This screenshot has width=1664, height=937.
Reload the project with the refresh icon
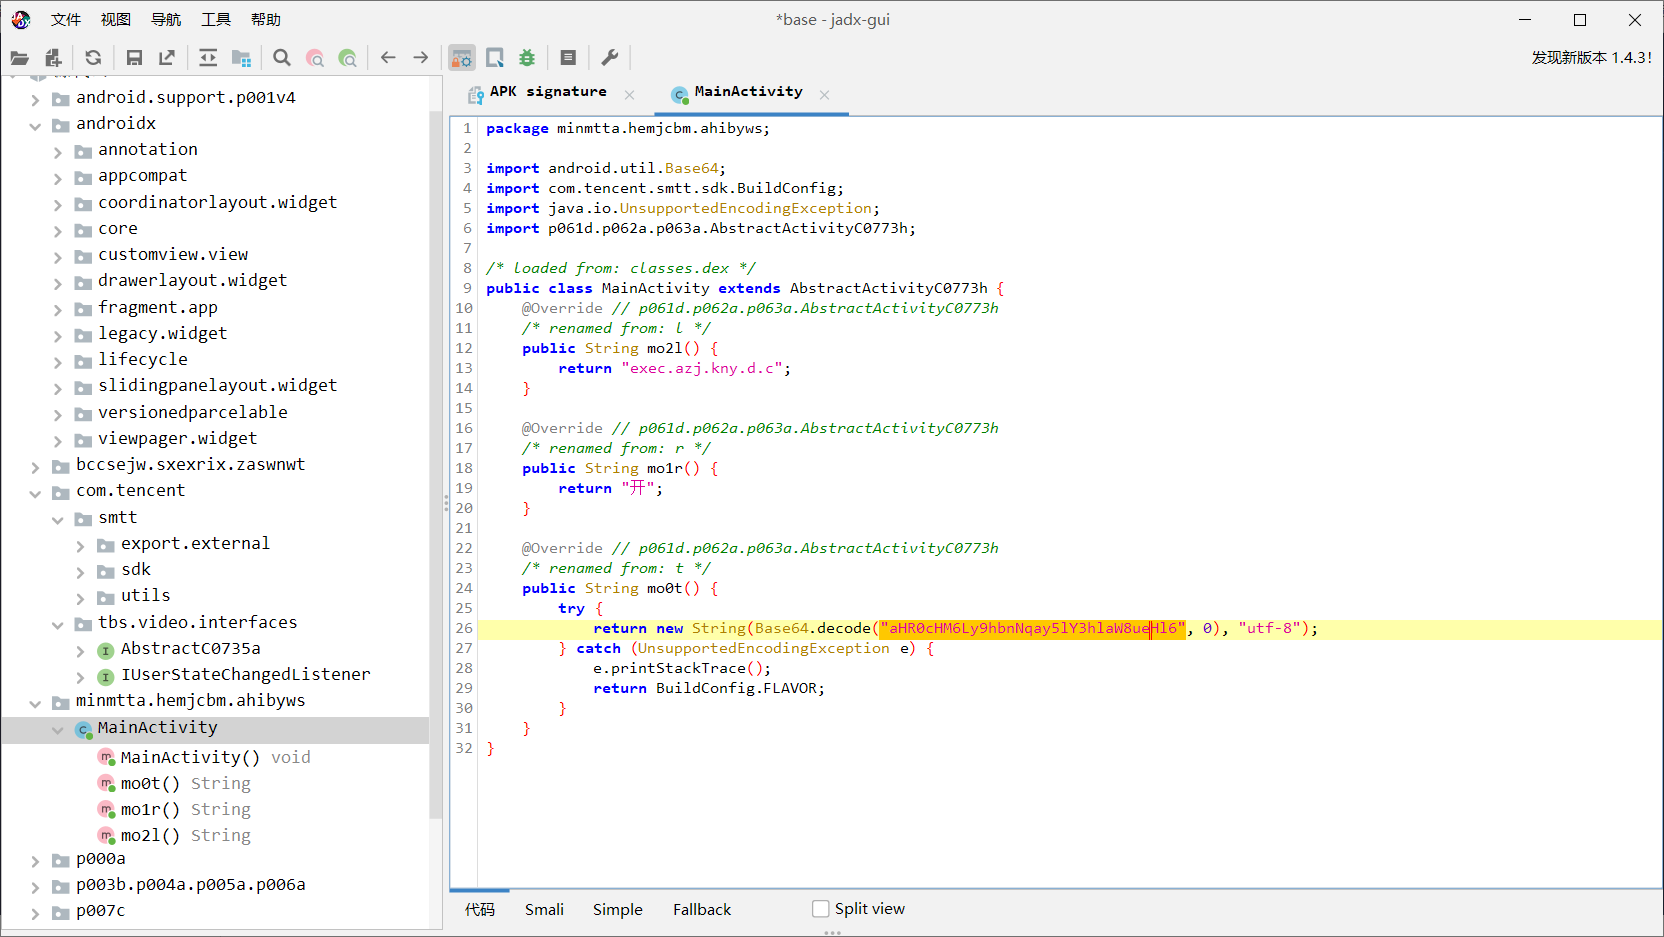click(x=93, y=58)
